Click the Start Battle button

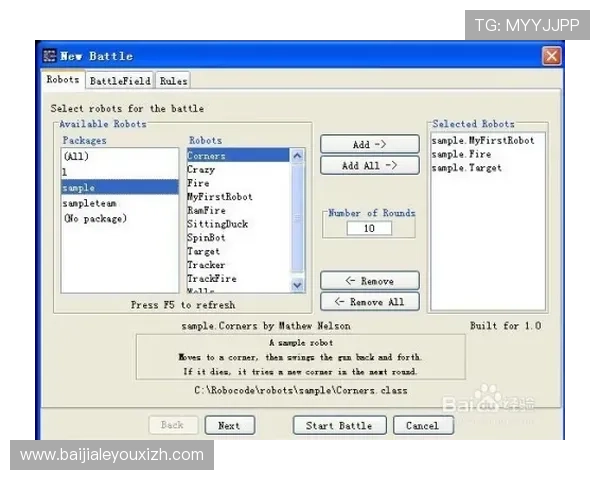(x=339, y=425)
